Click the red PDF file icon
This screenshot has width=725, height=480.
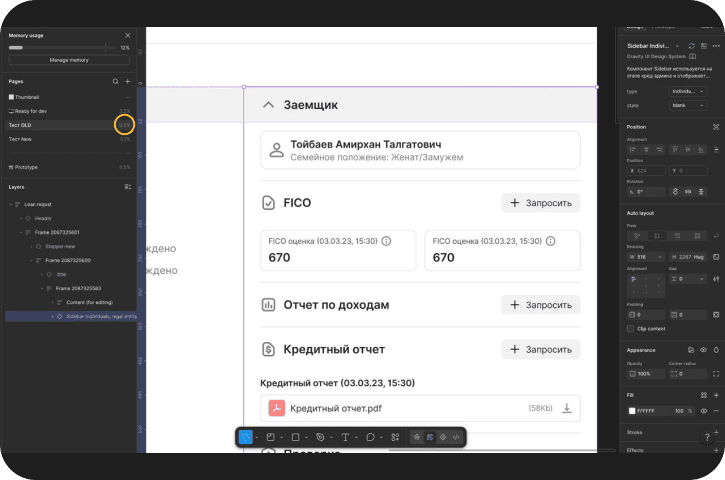[x=276, y=408]
